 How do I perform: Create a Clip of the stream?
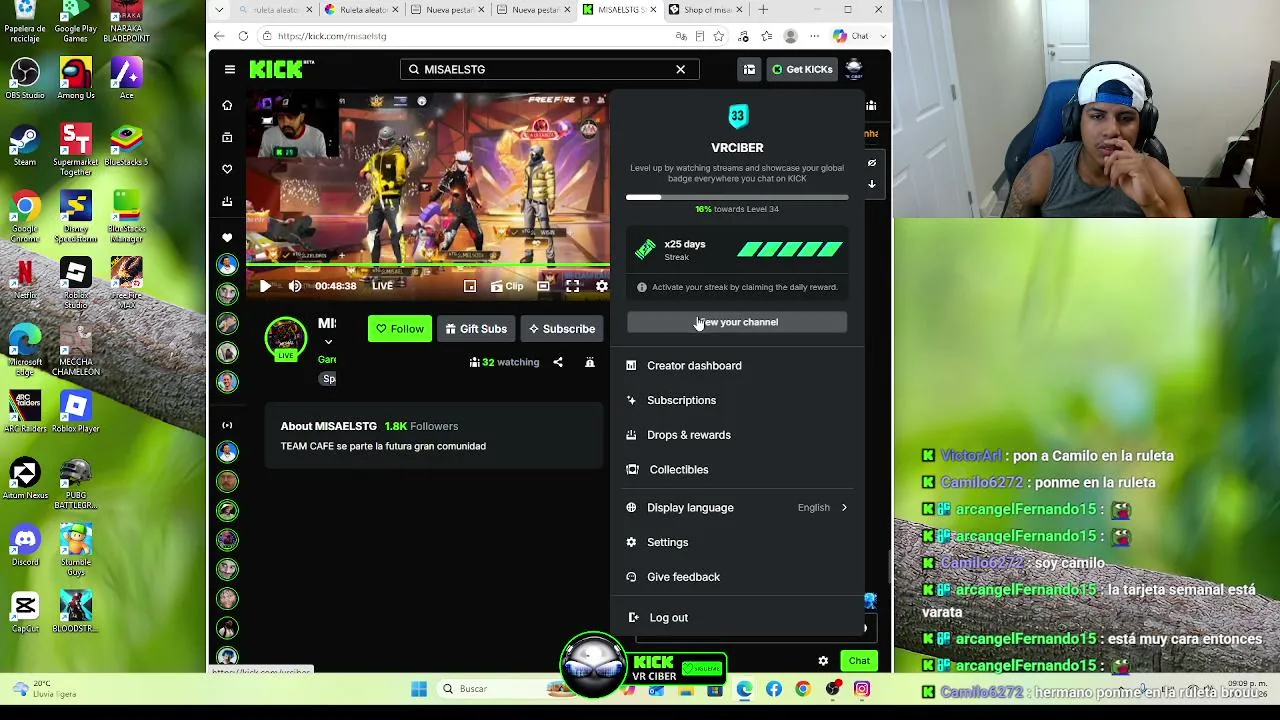tap(506, 286)
